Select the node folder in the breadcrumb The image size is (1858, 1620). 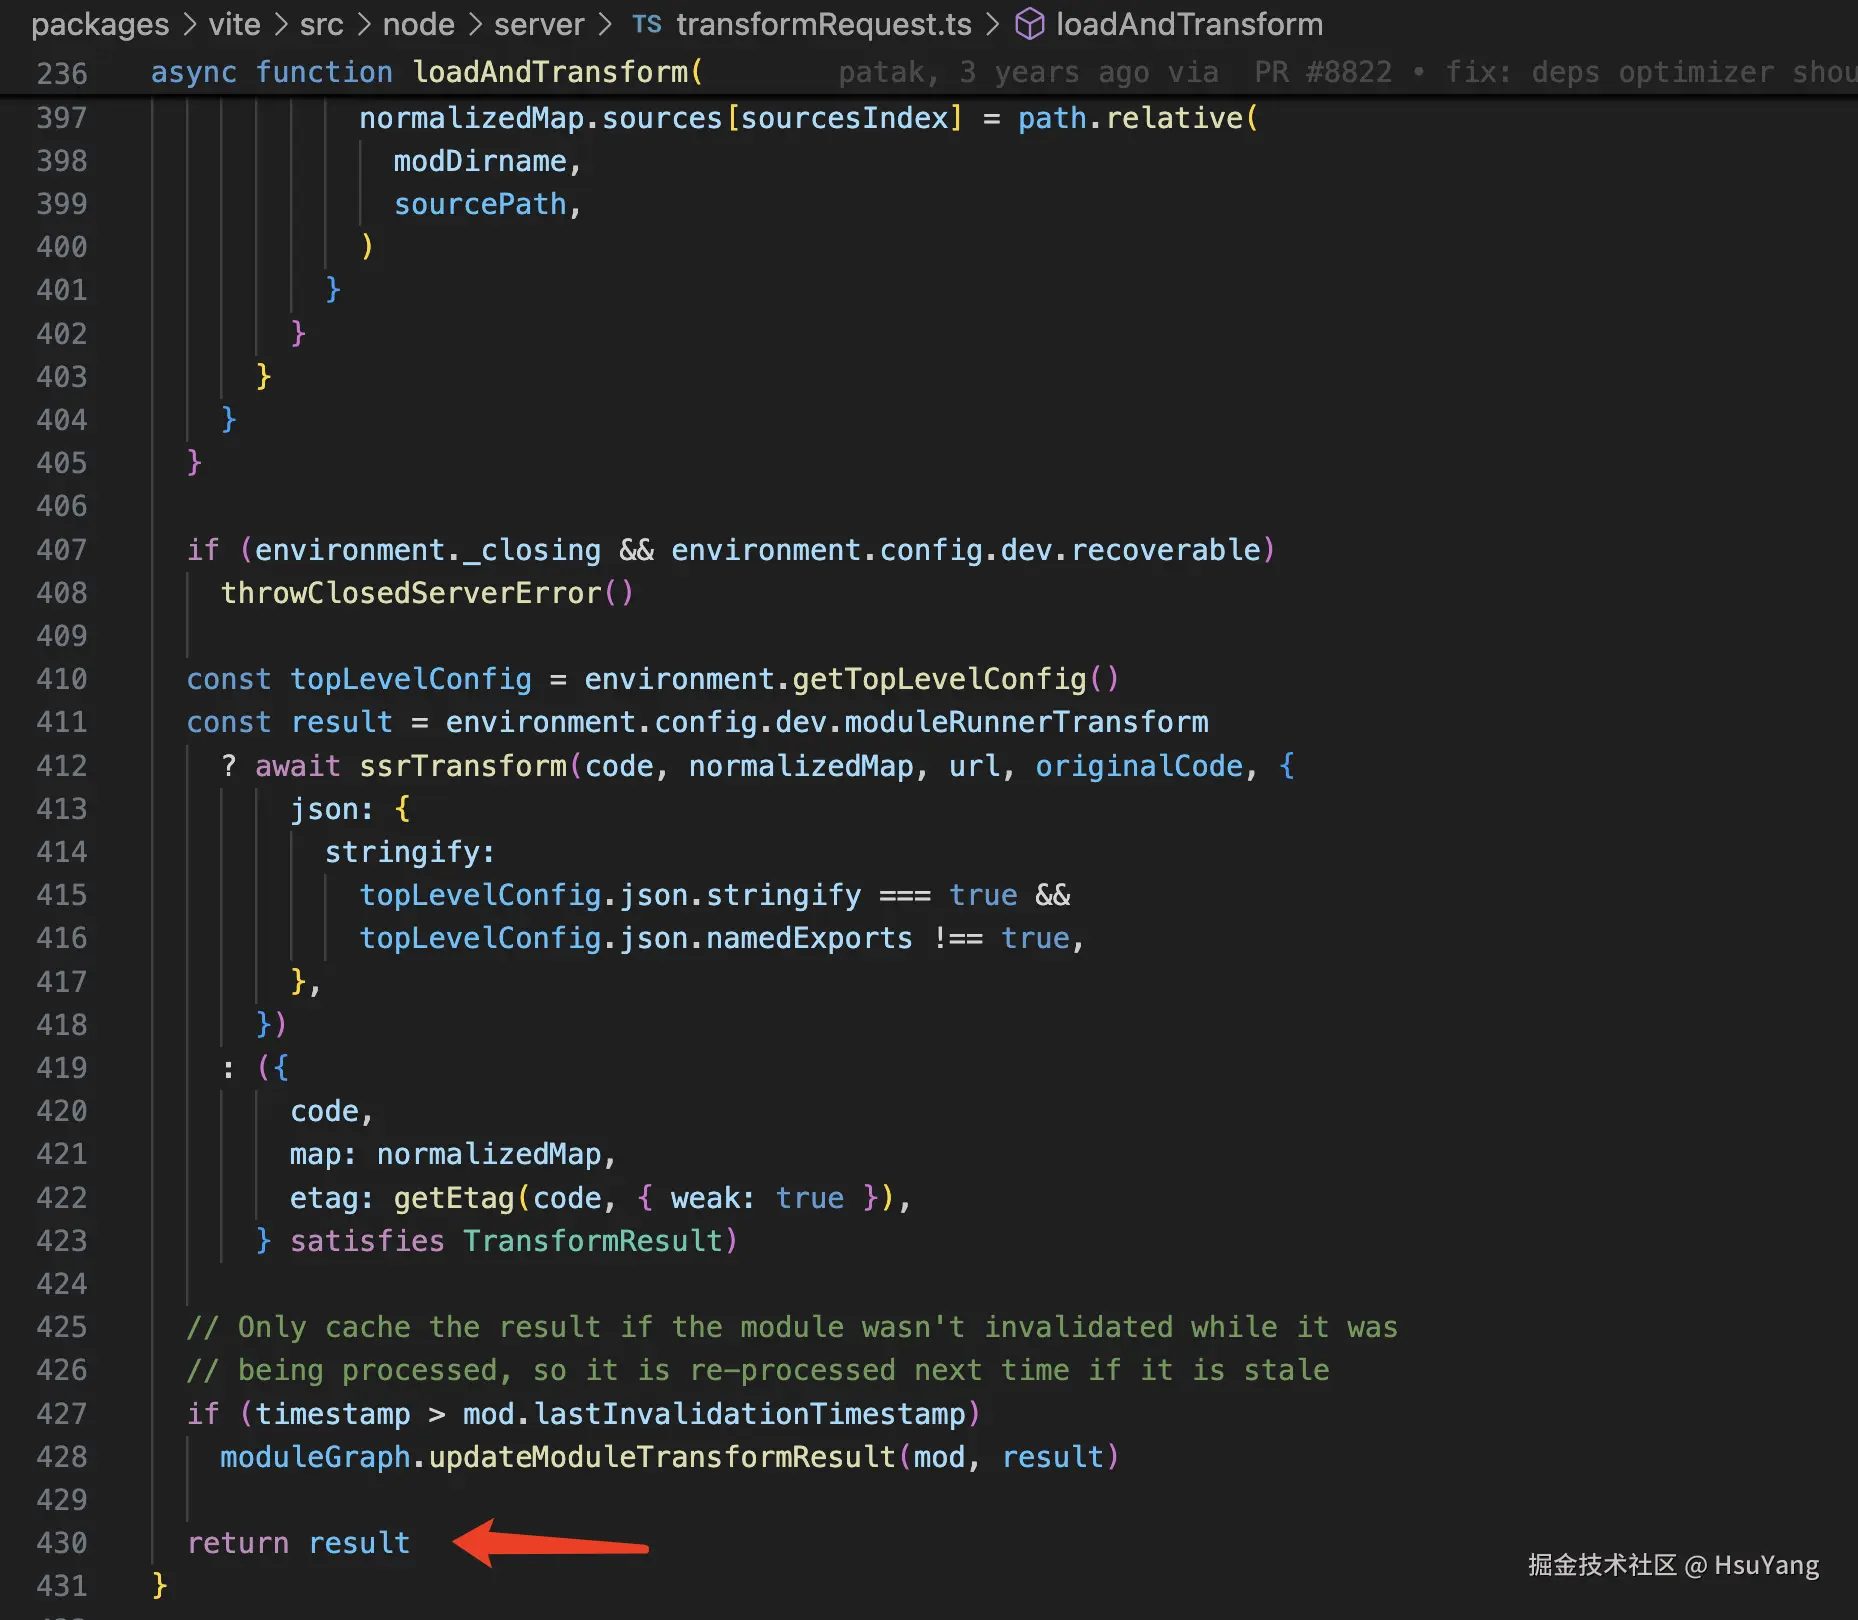pyautogui.click(x=418, y=25)
